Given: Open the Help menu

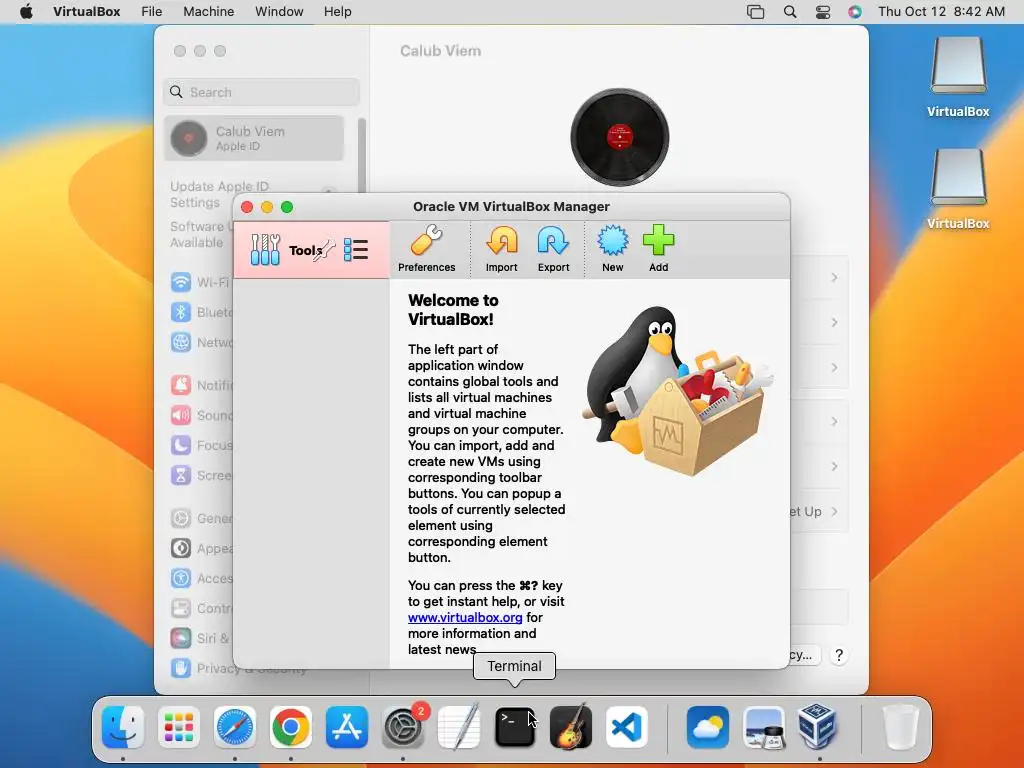Looking at the screenshot, I should pos(338,12).
